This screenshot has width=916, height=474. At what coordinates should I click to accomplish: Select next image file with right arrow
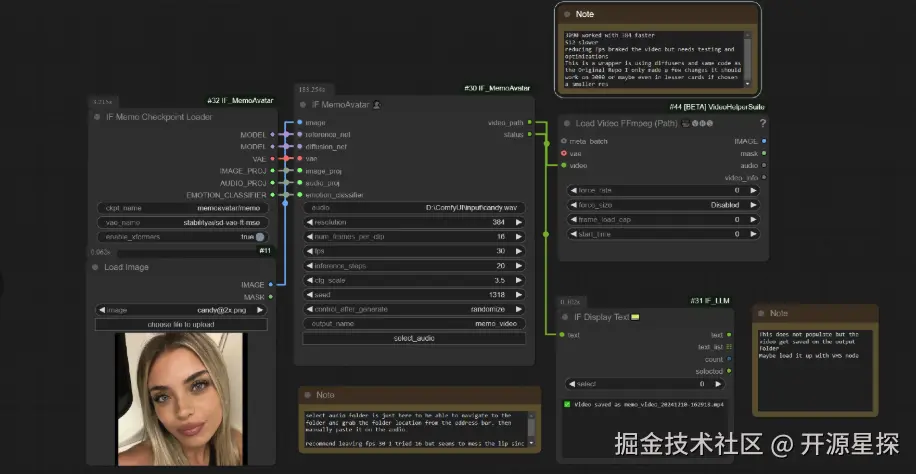pos(260,310)
